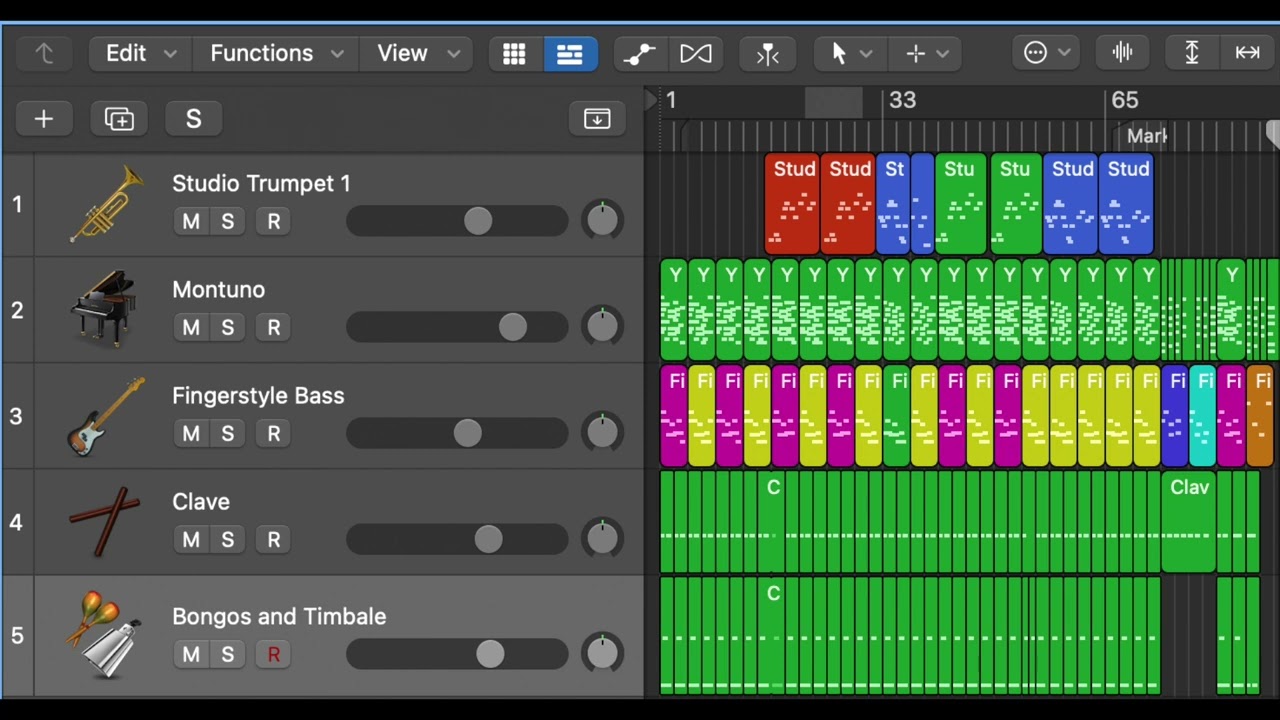Image resolution: width=1280 pixels, height=720 pixels.
Task: Expand the ellipsis options chevron
Action: pyautogui.click(x=1064, y=54)
